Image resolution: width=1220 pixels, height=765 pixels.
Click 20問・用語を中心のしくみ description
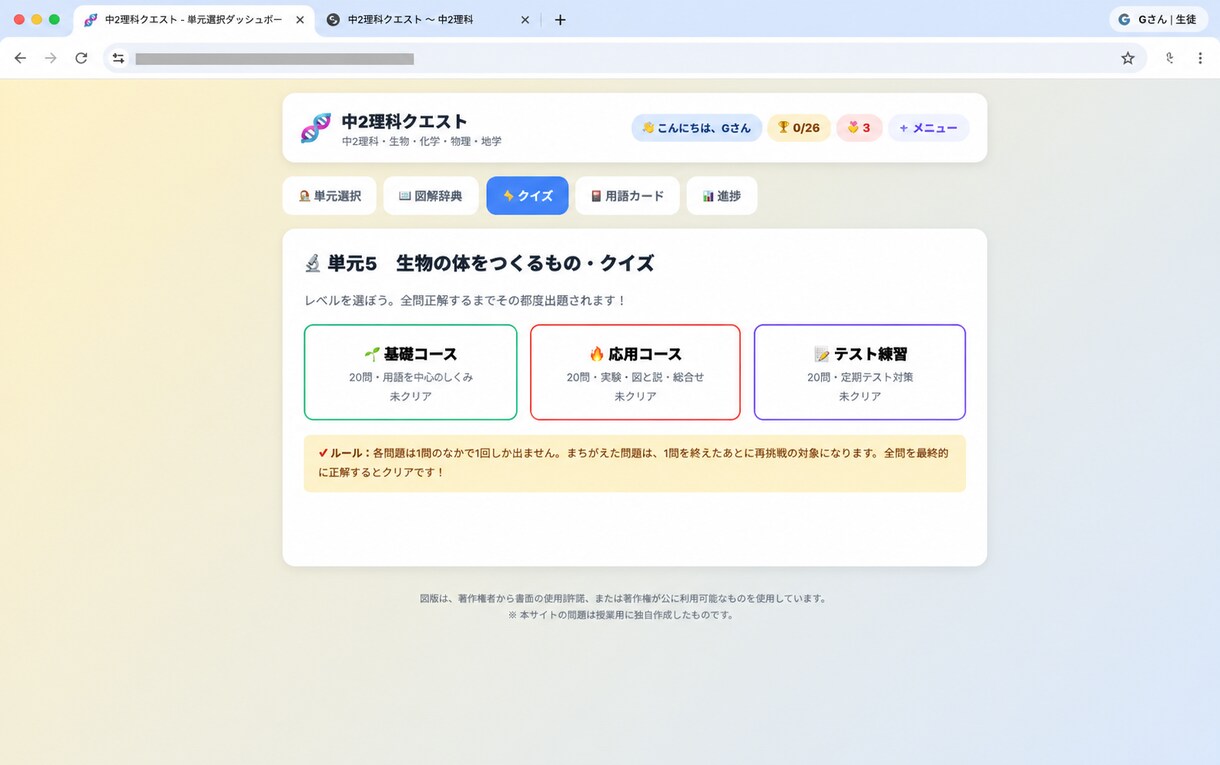click(x=411, y=377)
